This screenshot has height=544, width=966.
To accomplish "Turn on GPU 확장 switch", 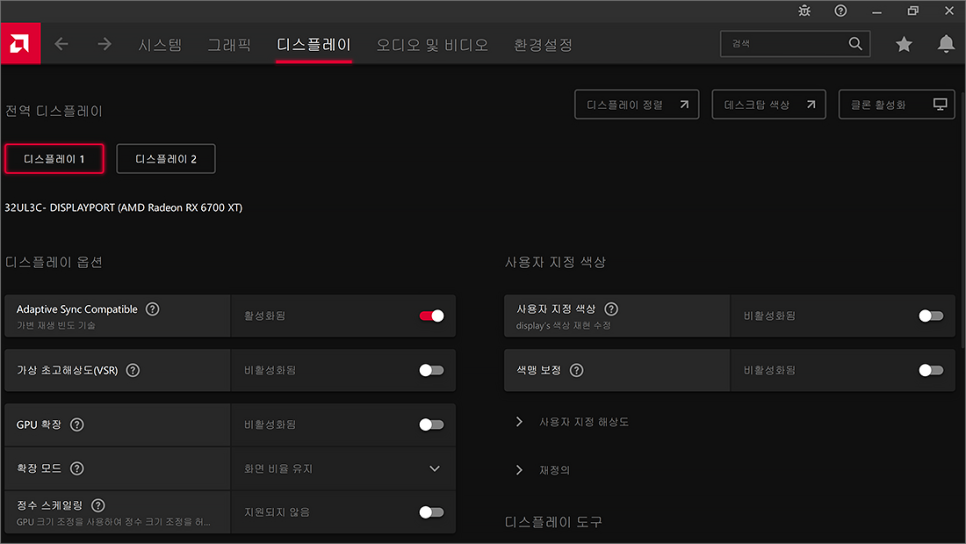I will pos(431,425).
